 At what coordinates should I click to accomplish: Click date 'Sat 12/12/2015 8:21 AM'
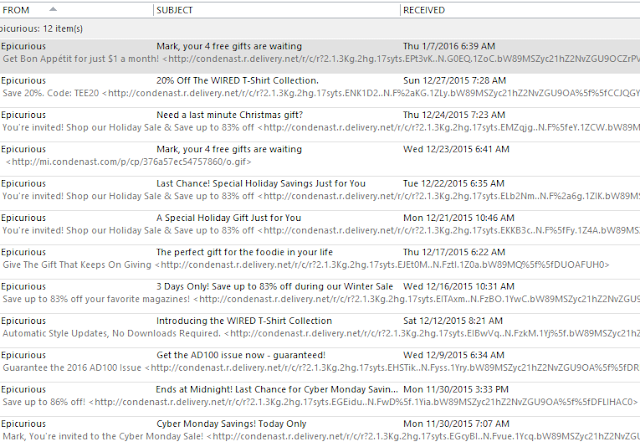pyautogui.click(x=453, y=320)
